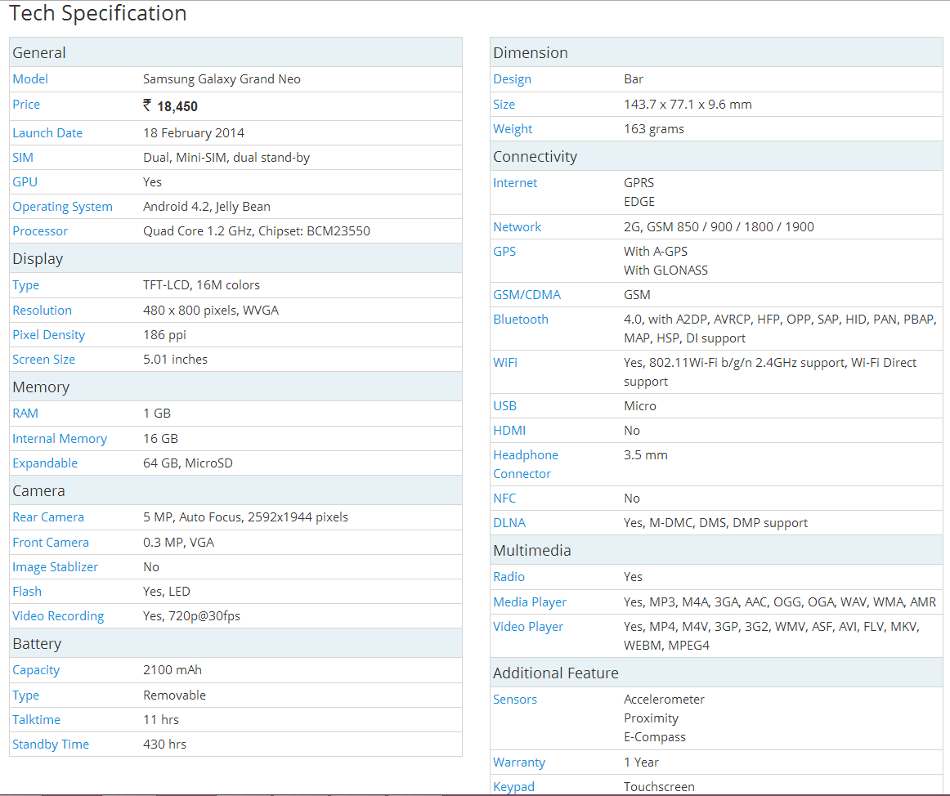Click the NFC label link
Viewport: 950px width, 796px height.
[504, 498]
